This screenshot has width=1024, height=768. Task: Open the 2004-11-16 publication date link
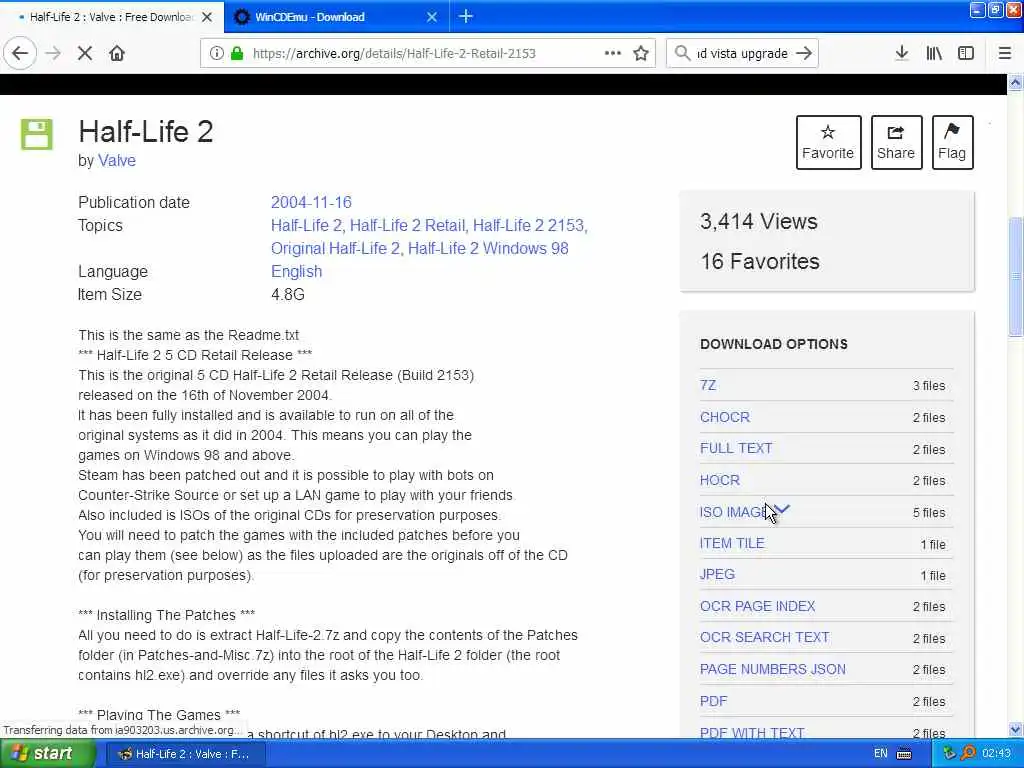(311, 202)
